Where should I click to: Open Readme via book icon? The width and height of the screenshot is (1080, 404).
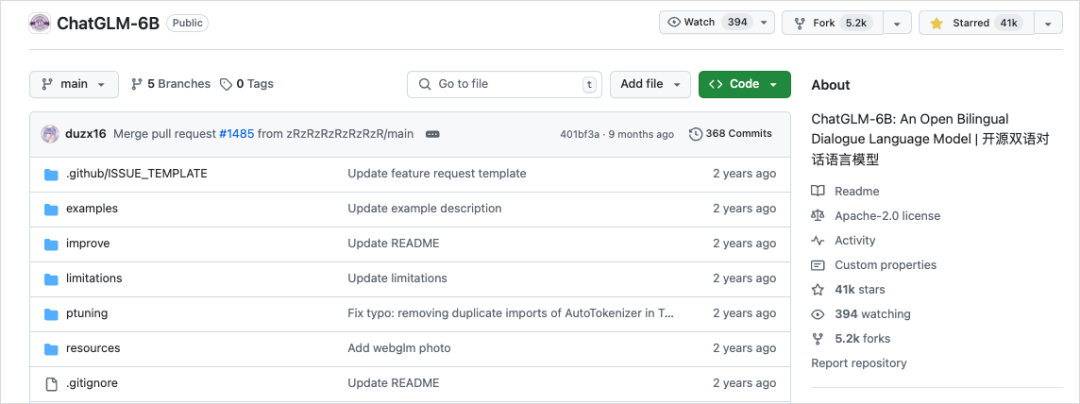[x=818, y=191]
